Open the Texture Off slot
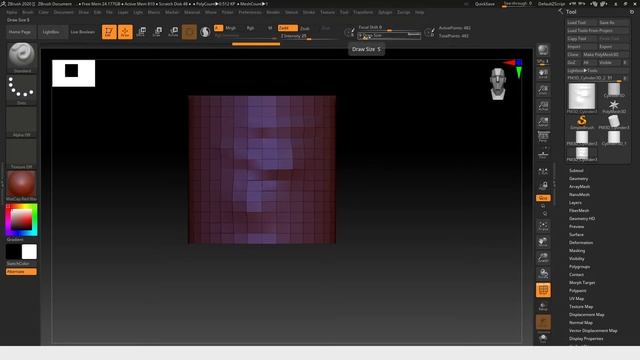 tap(22, 154)
